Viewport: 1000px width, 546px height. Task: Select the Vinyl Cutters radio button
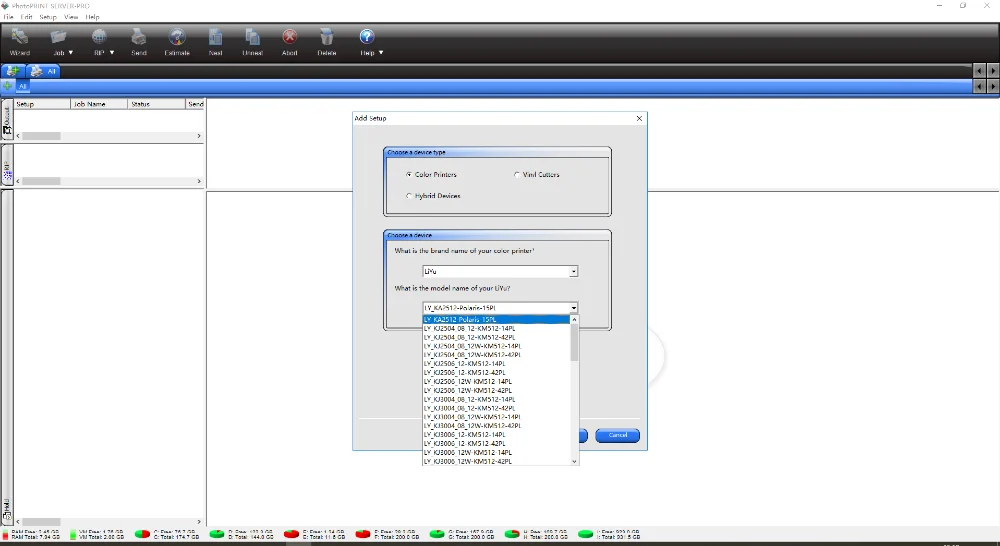tap(517, 174)
